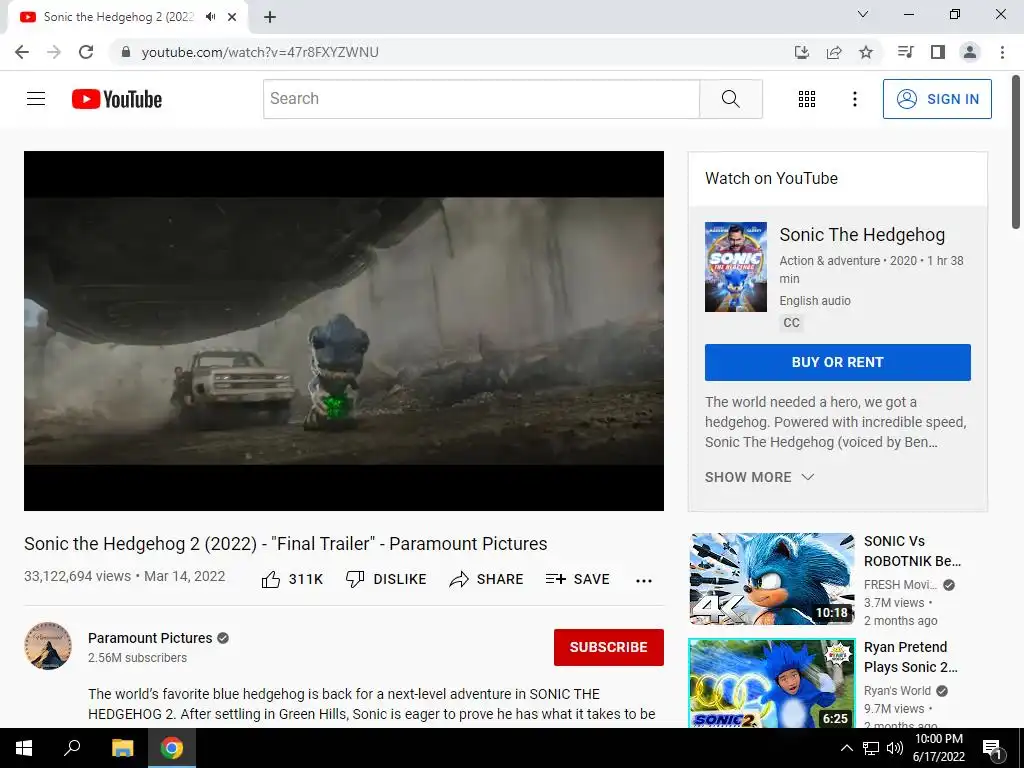Click the search magnifier button

pyautogui.click(x=731, y=99)
